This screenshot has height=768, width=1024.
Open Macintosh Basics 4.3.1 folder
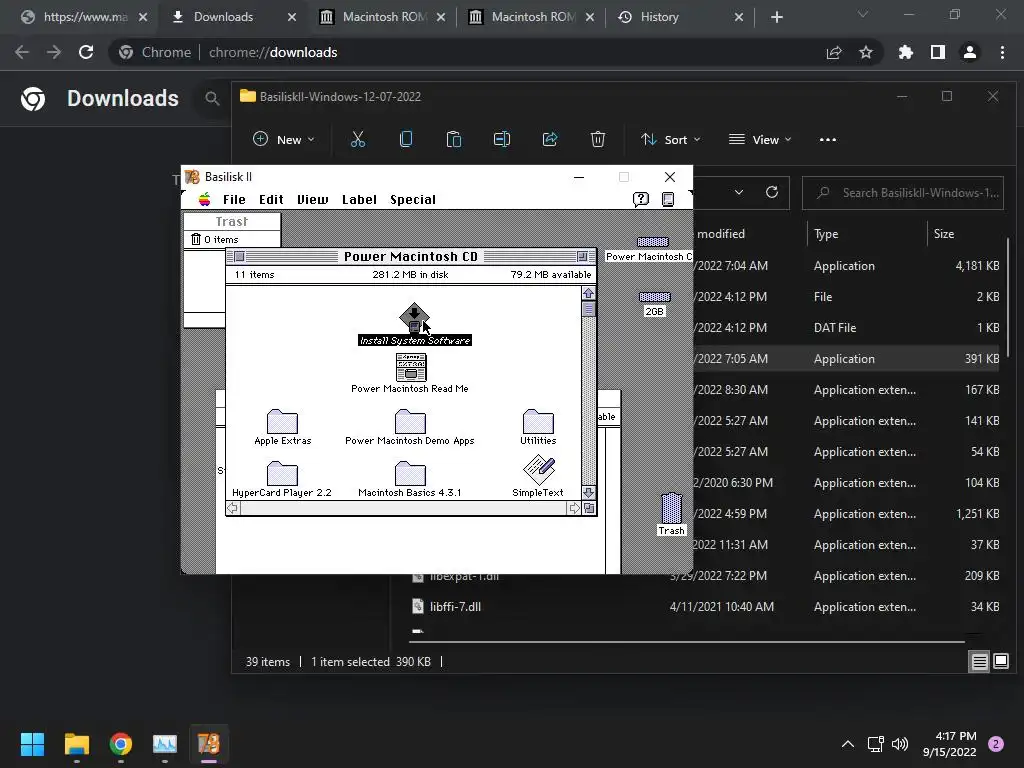410,473
